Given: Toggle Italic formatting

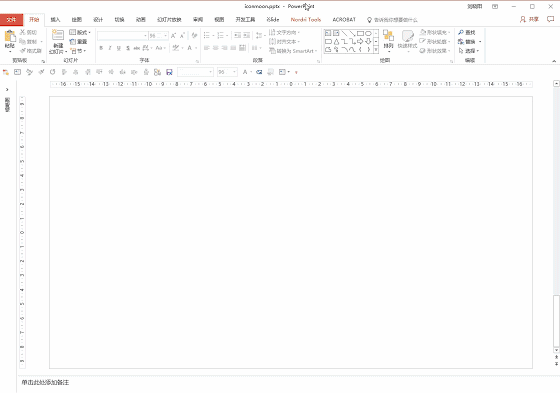Looking at the screenshot, I should pos(110,48).
